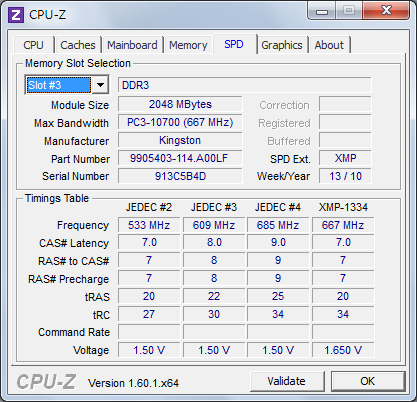Click the tRAS value 25
417x402 pixels.
click(278, 296)
